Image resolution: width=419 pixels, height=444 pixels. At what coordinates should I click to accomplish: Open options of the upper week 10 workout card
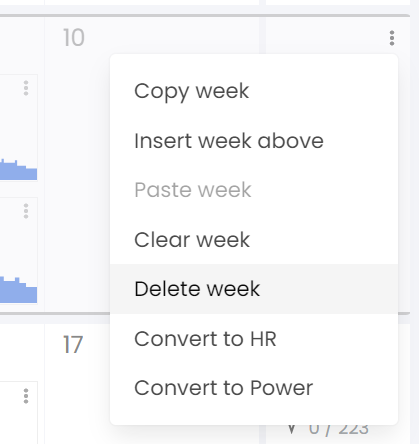[26, 88]
